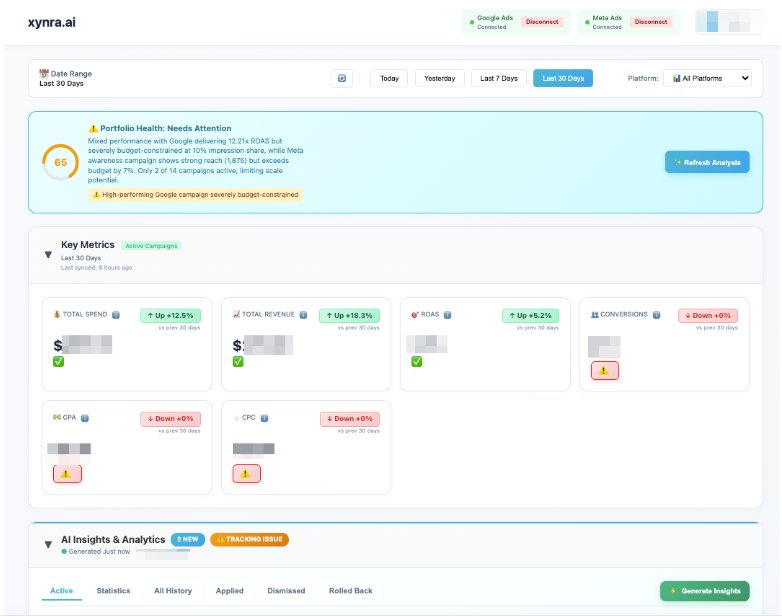This screenshot has height=616, width=782.
Task: Click Conversions warning alert icon
Action: tap(604, 371)
